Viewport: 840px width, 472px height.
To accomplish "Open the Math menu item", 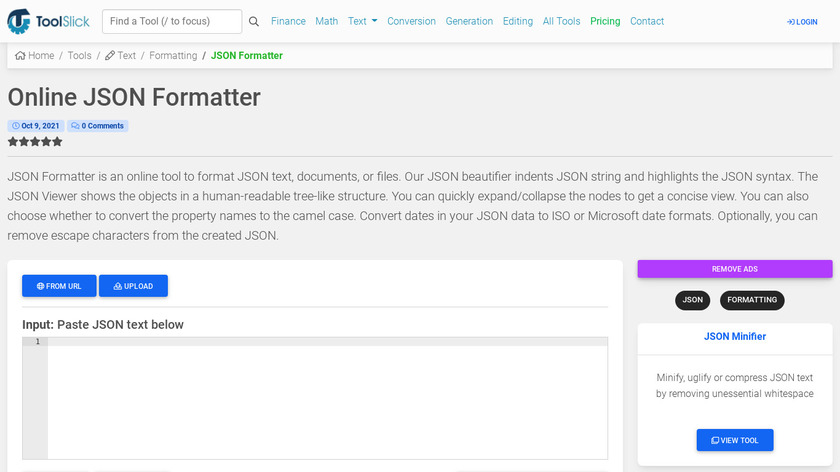I will coord(326,21).
